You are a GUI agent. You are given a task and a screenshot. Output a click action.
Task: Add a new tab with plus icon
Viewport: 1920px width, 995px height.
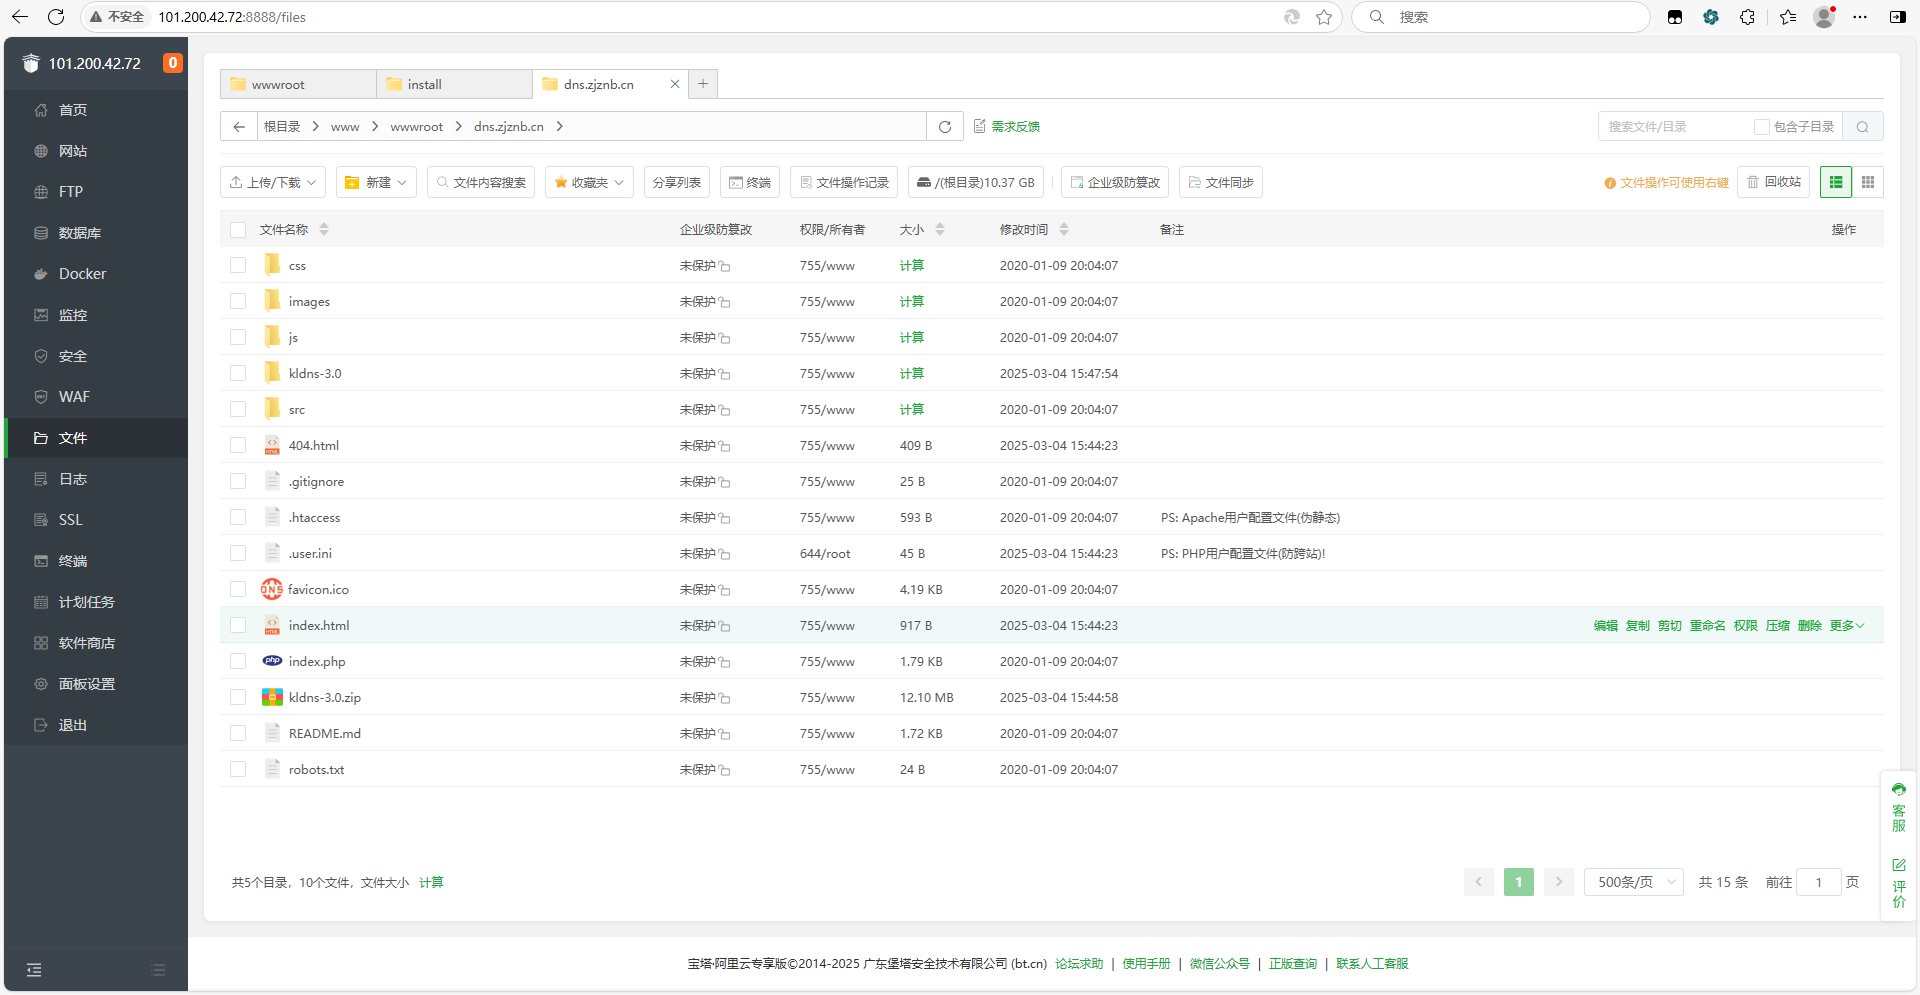703,84
